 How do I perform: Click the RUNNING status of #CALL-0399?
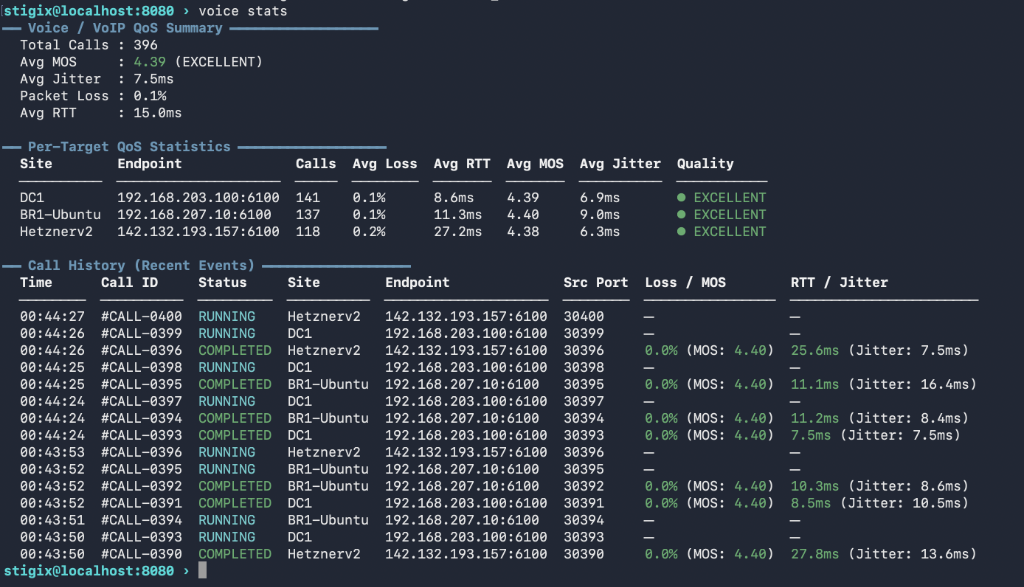click(x=227, y=333)
